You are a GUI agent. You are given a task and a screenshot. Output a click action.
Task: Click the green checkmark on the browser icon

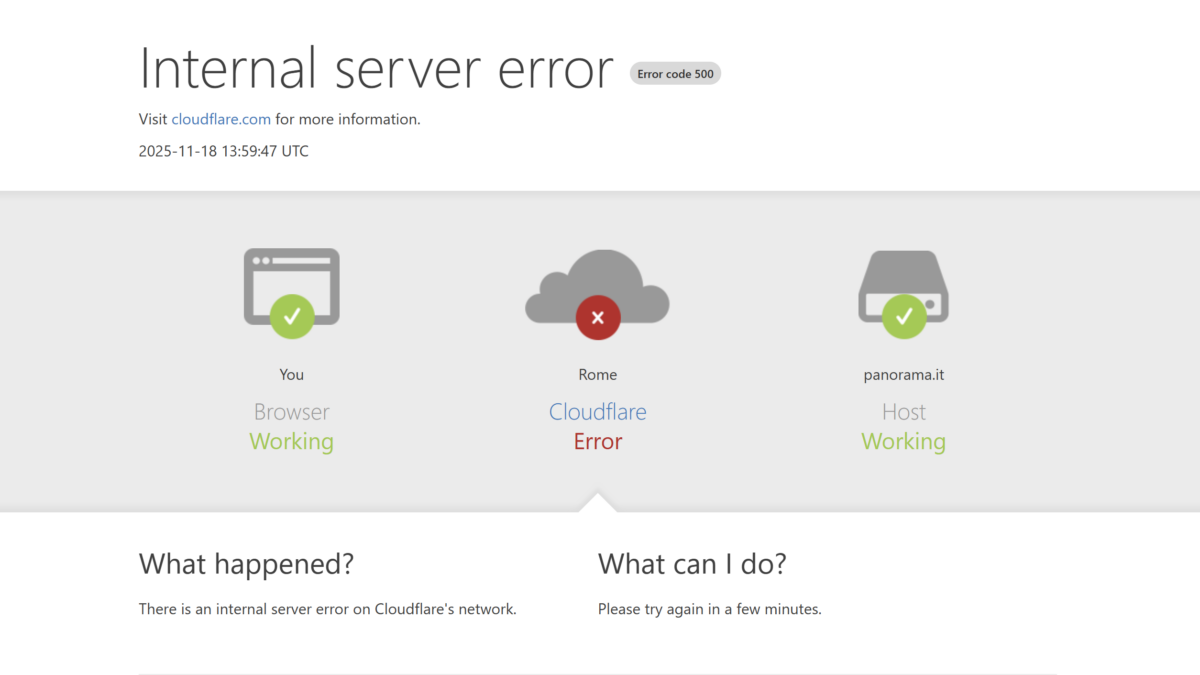click(x=291, y=317)
